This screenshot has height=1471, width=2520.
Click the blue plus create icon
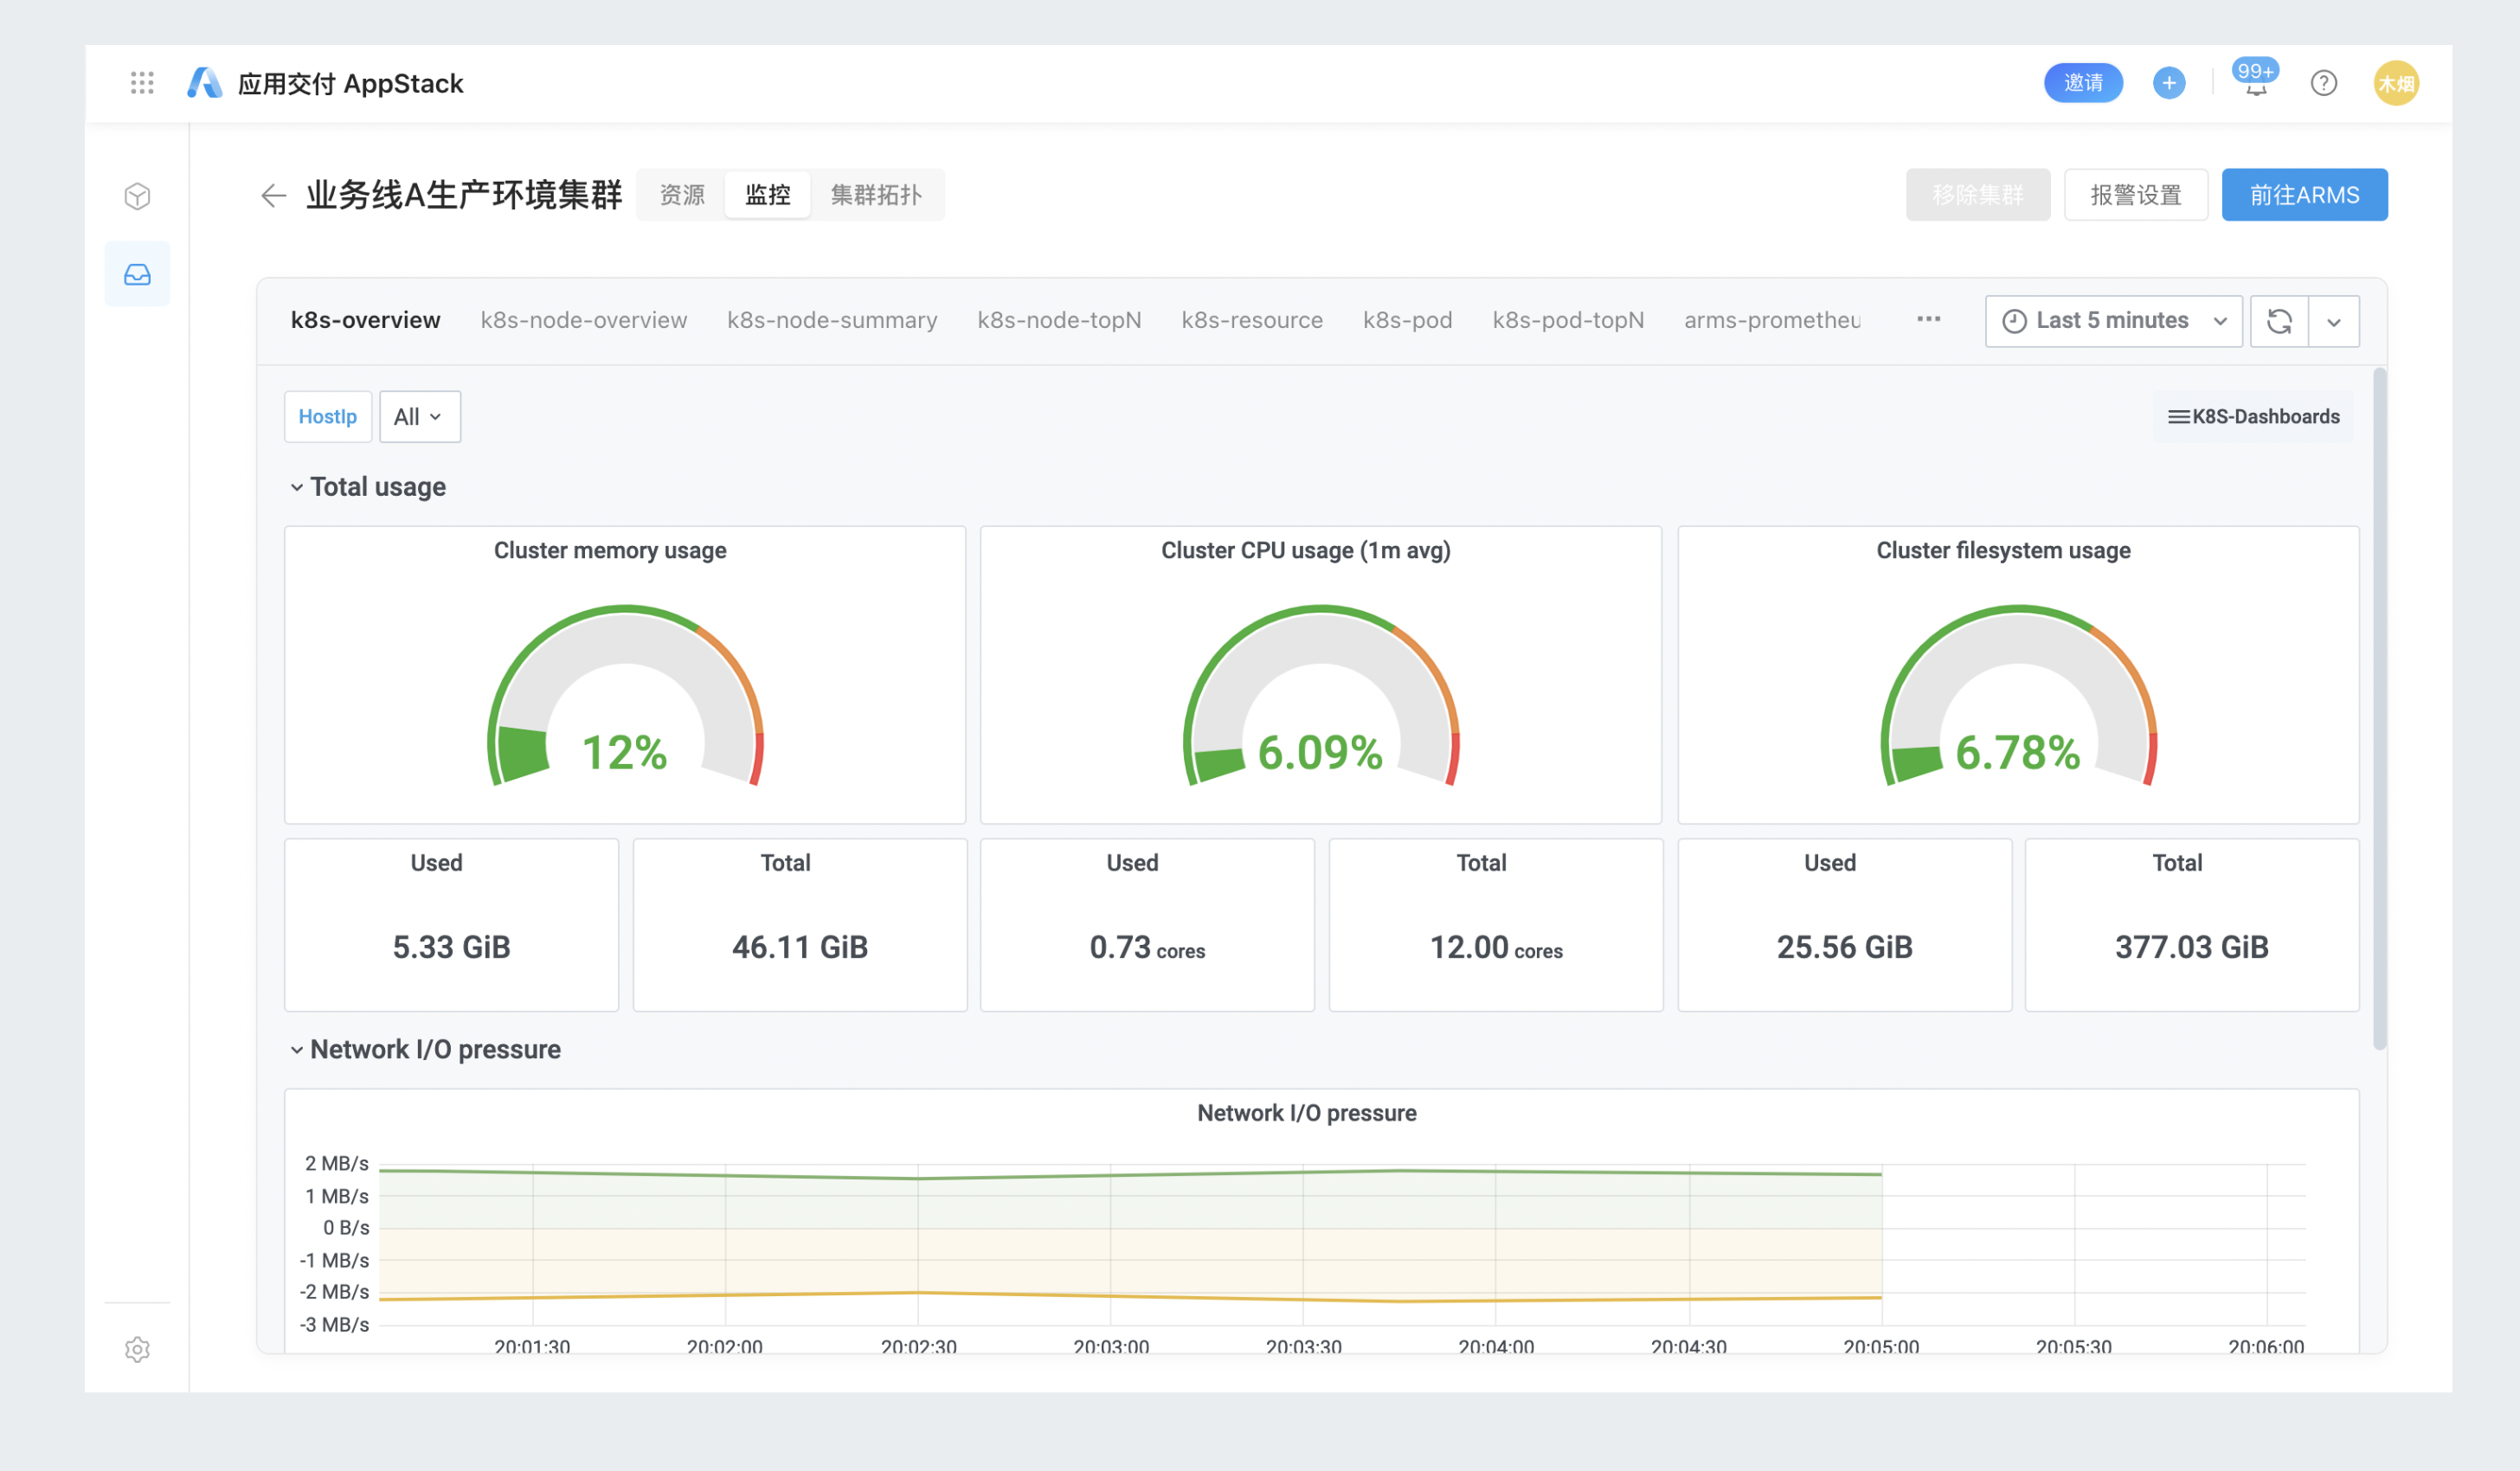[2168, 83]
